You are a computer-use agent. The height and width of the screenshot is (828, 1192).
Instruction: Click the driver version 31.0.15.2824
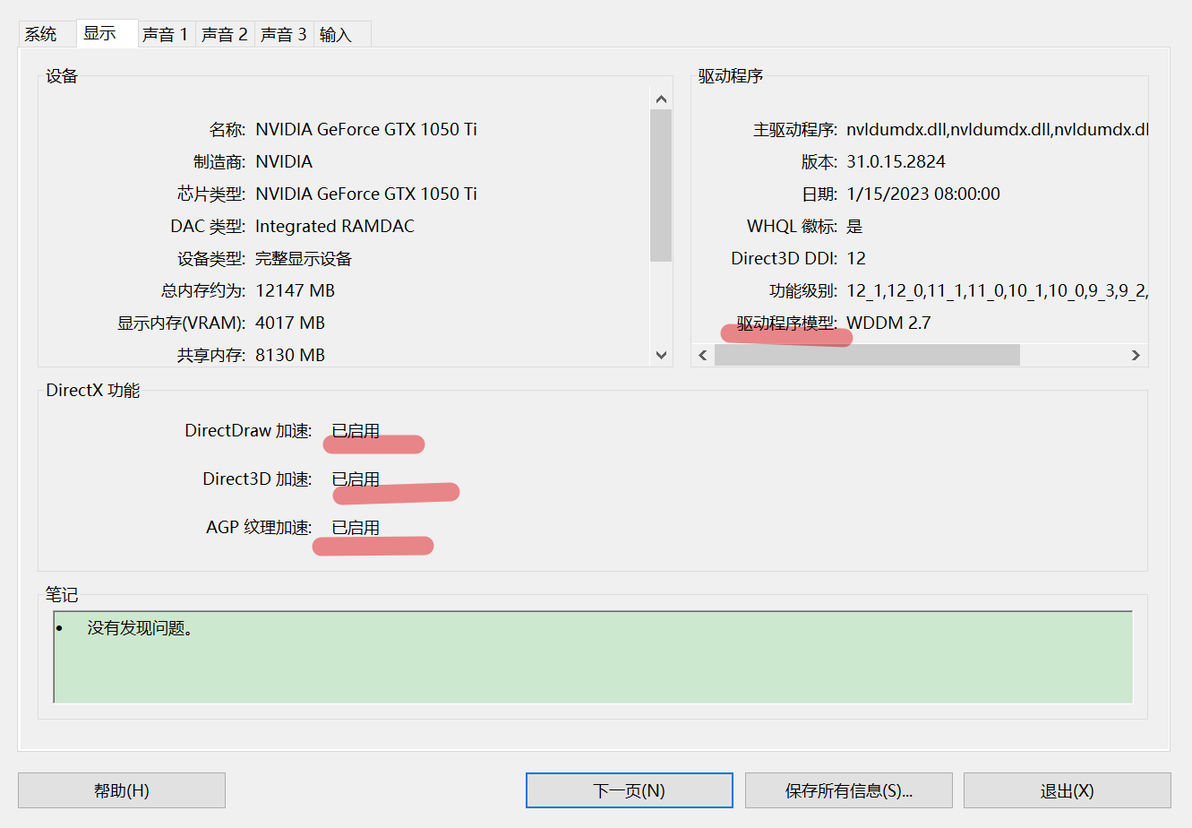[896, 162]
